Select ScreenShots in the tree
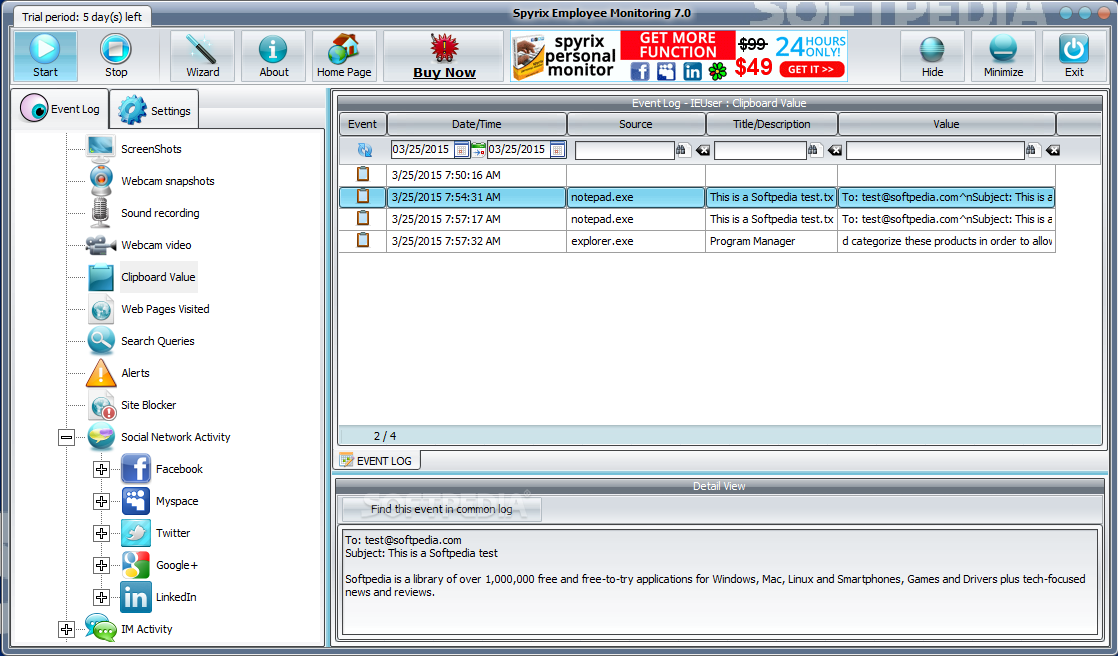The width and height of the screenshot is (1118, 656). coord(151,149)
